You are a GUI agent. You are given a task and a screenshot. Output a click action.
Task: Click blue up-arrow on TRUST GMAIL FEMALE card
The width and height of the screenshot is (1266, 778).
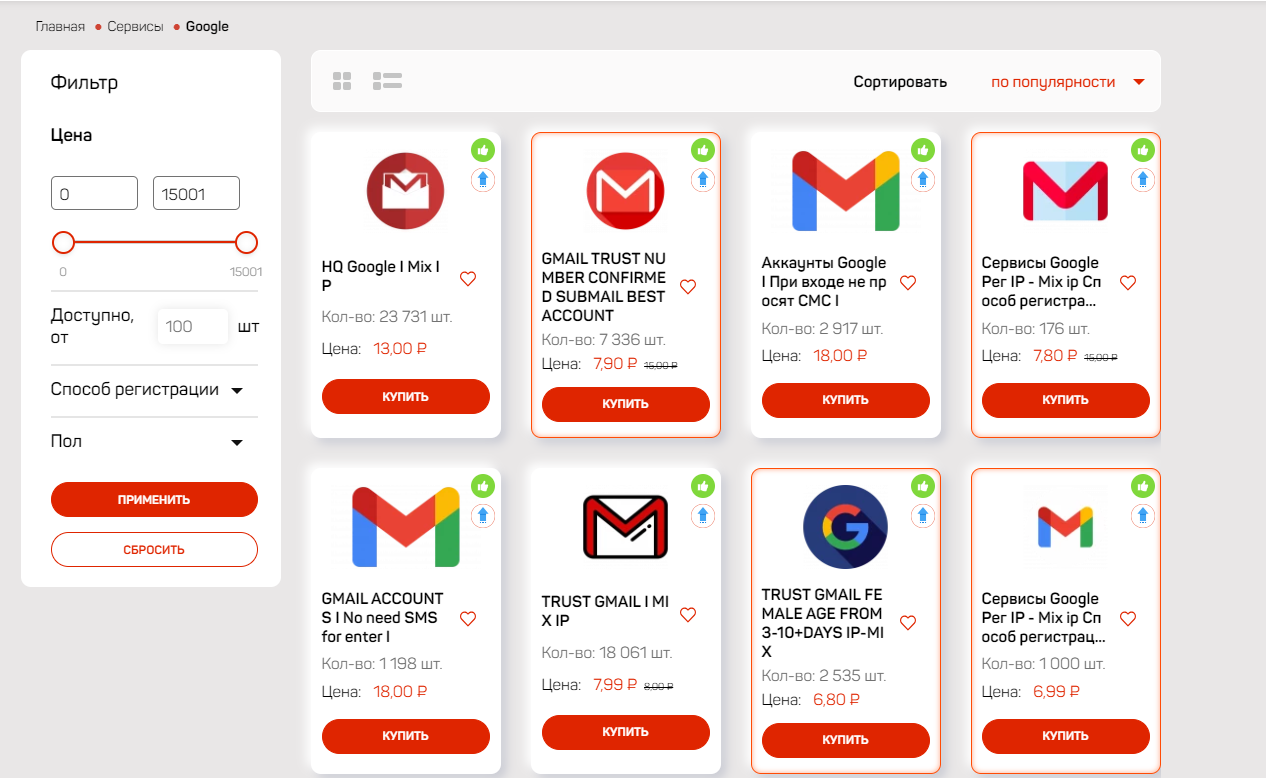[923, 516]
